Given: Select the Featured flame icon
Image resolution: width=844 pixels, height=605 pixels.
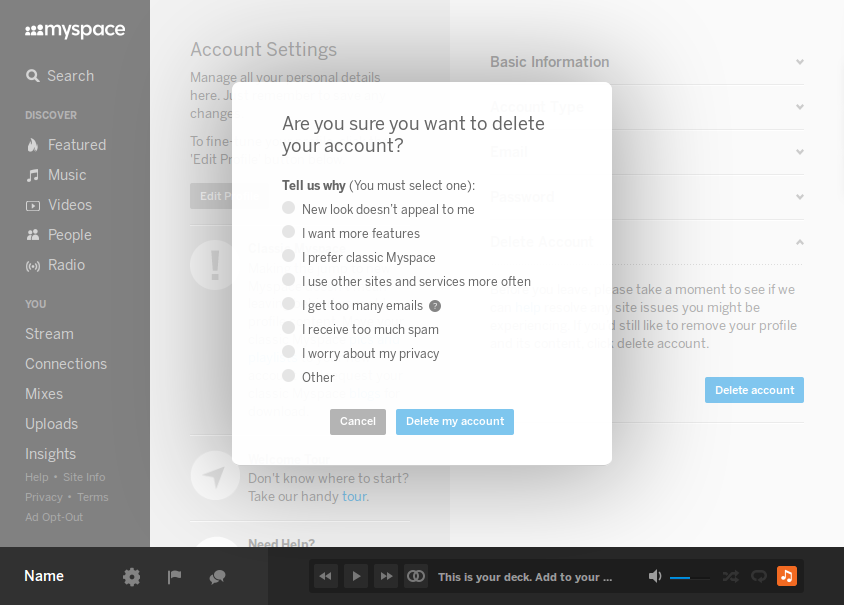Looking at the screenshot, I should 31,144.
